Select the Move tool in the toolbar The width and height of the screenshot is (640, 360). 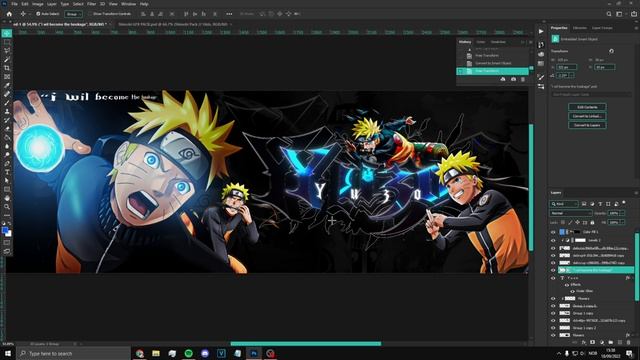pos(7,33)
